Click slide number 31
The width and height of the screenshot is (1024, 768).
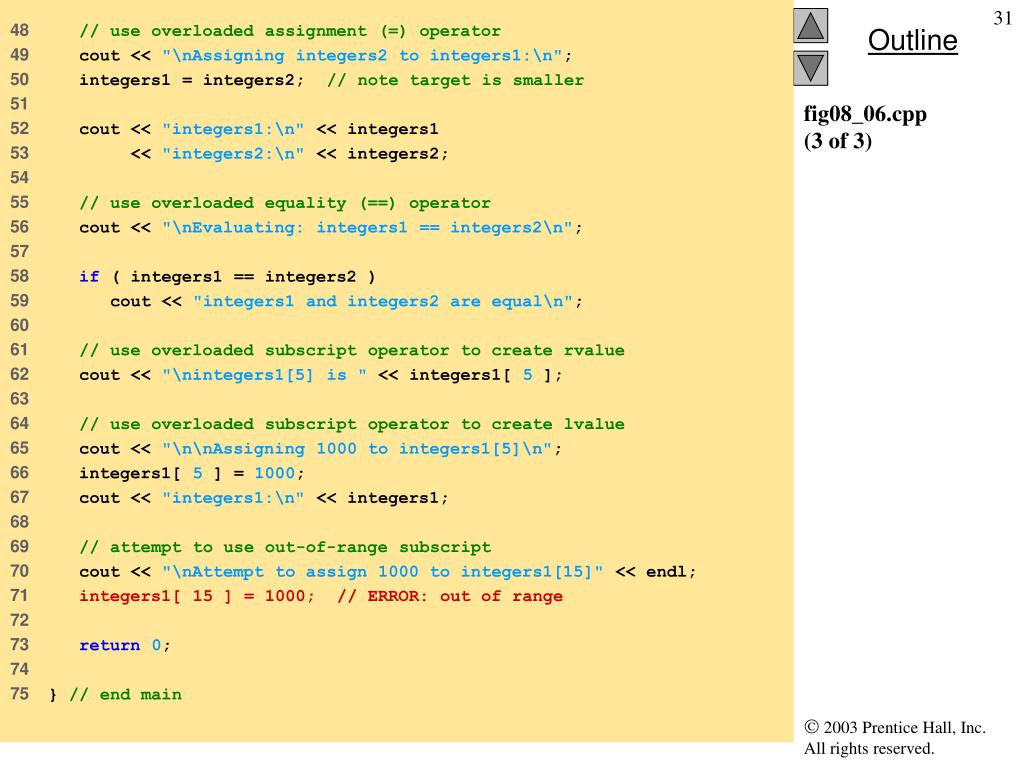1002,18
